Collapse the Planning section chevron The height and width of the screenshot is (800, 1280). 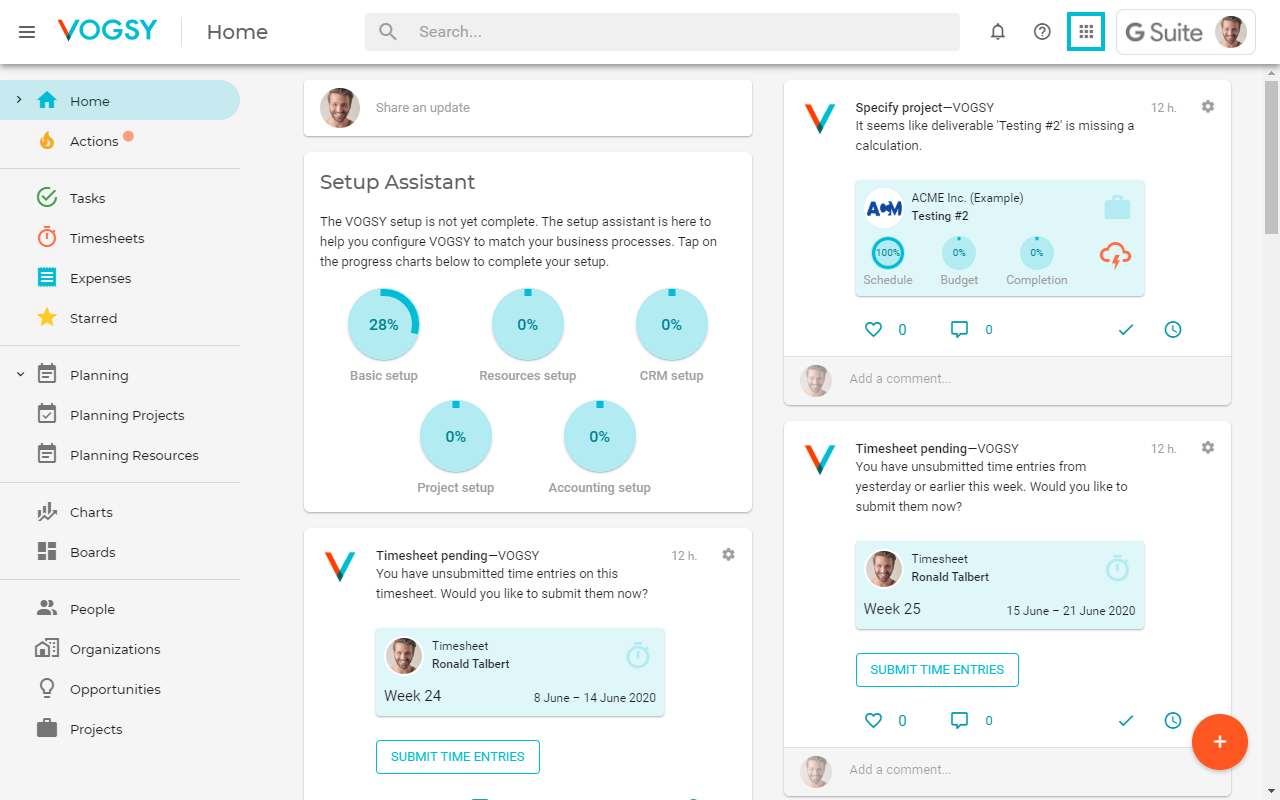click(x=20, y=375)
